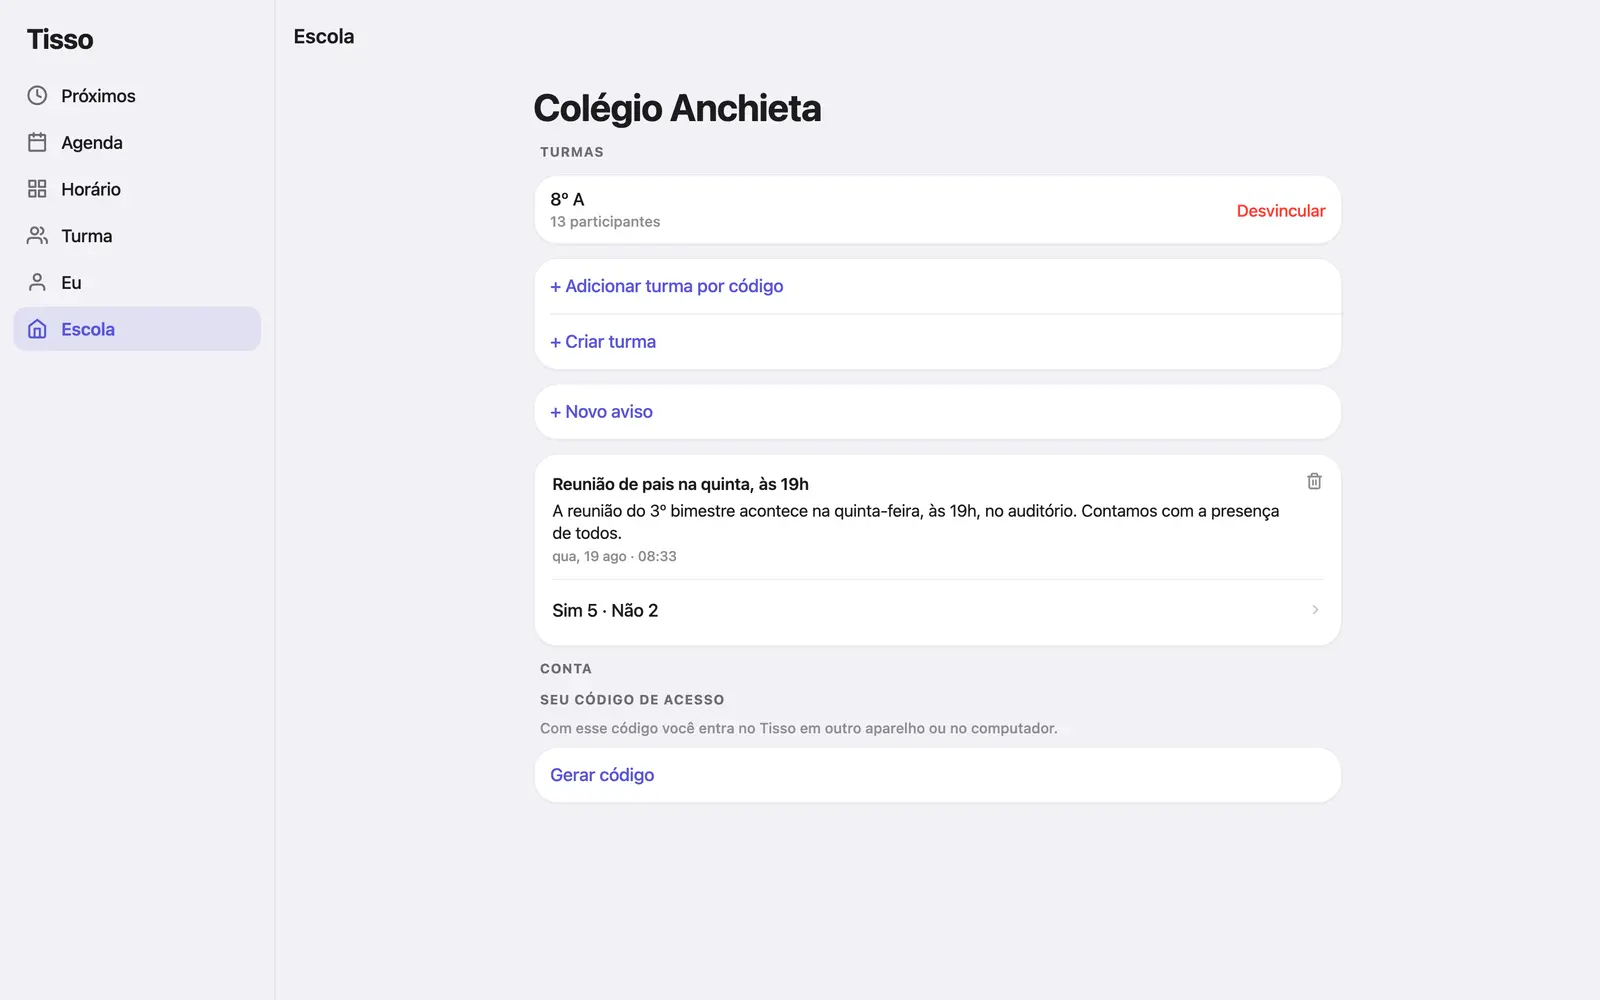Go to the Agenda sidebar section
Image resolution: width=1600 pixels, height=1000 pixels.
(137, 142)
